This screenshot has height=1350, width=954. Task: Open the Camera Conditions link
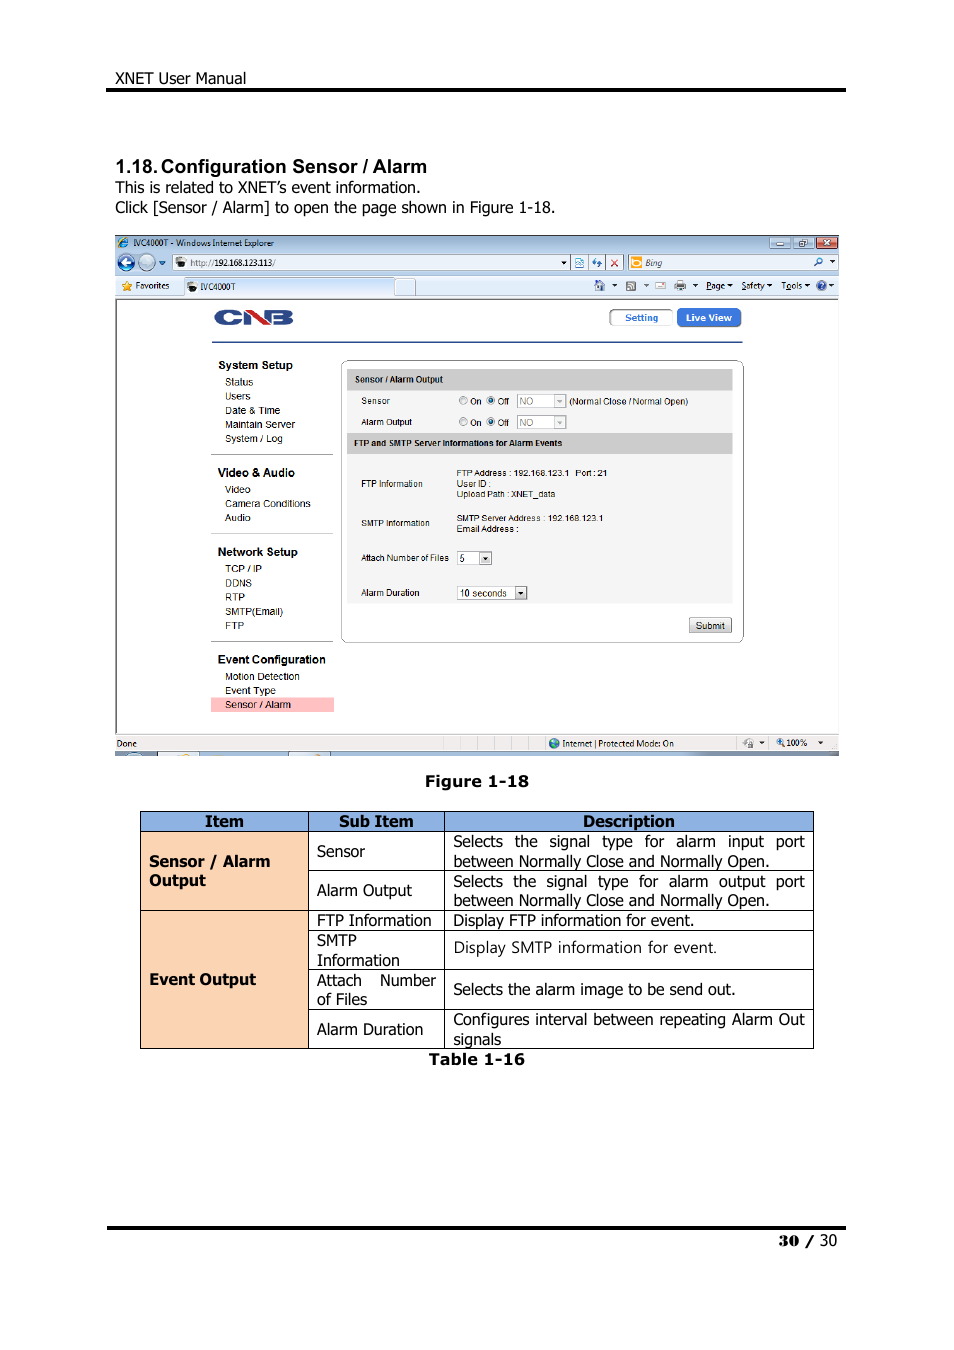(268, 503)
